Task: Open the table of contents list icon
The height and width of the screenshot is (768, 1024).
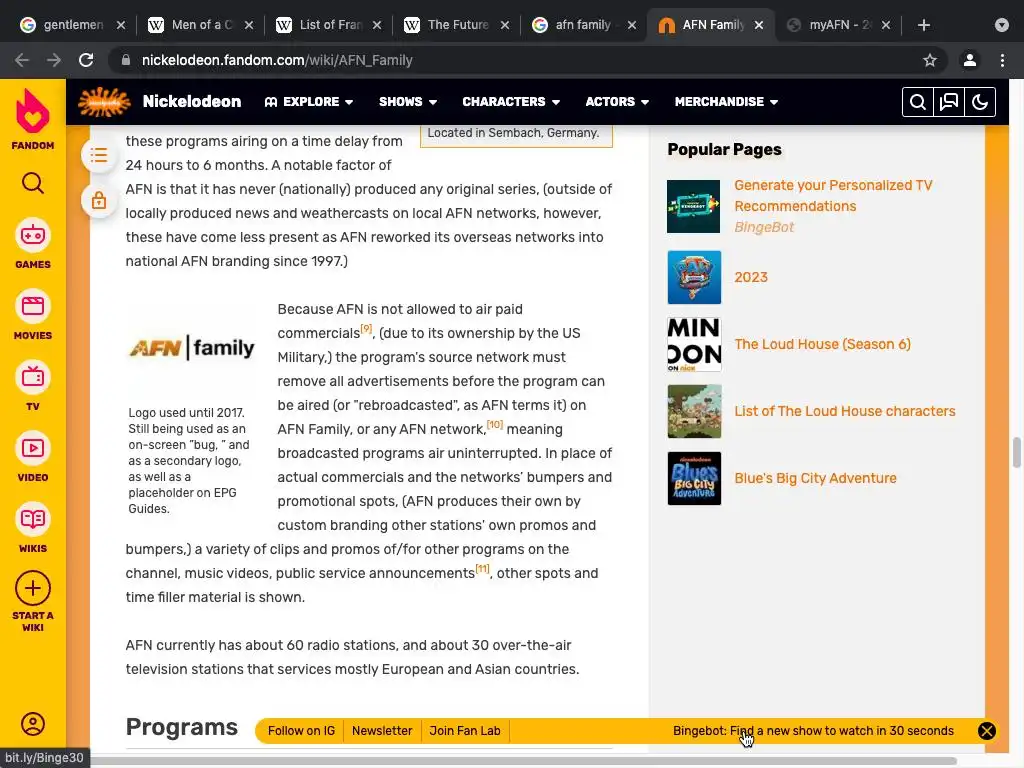Action: tap(99, 155)
